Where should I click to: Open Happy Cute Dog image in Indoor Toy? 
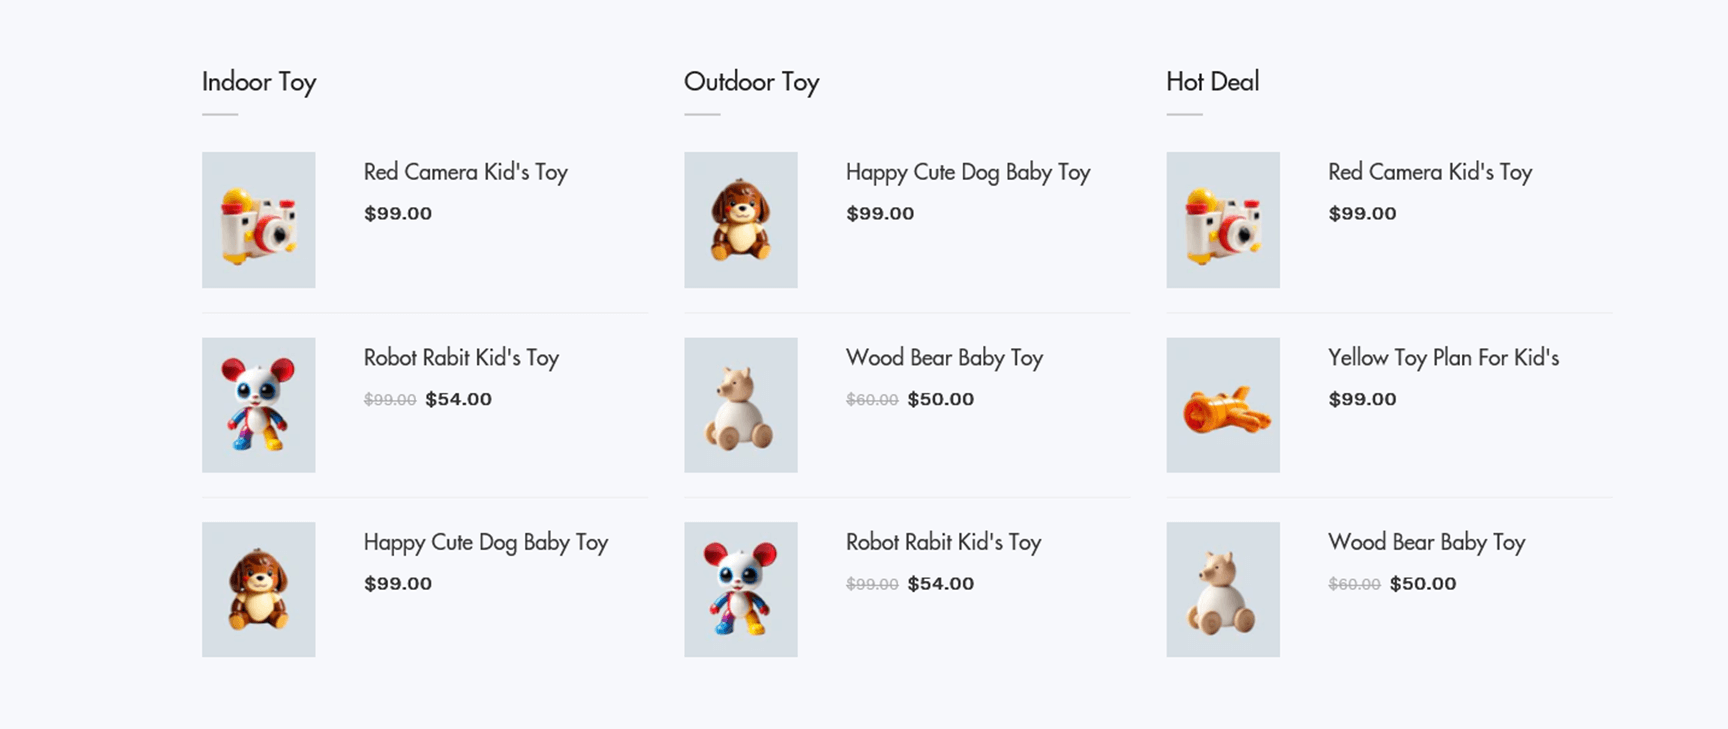point(258,589)
